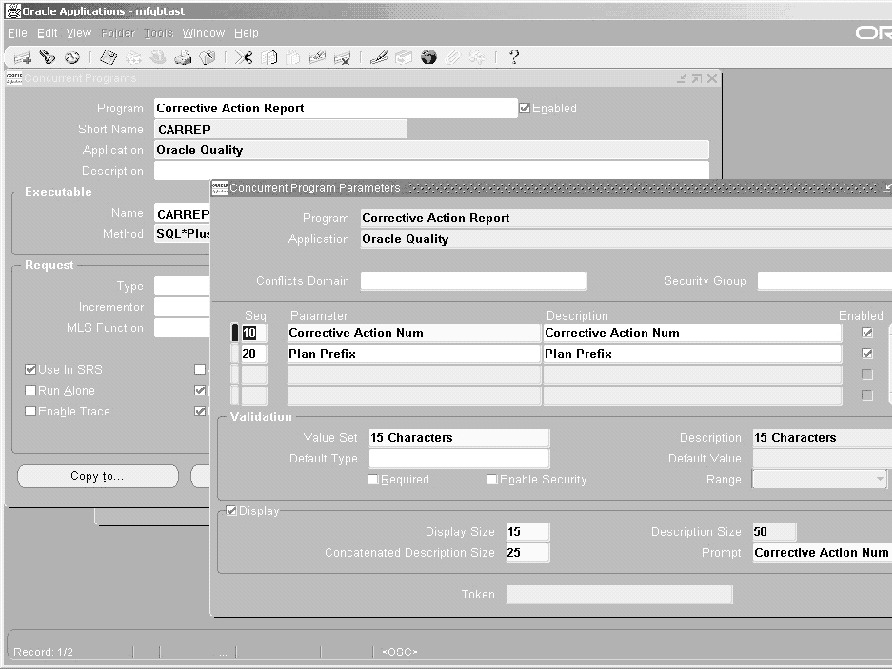Toggle Enabled for the Plan Prefix parameter
Viewport: 892px width, 669px height.
868,353
